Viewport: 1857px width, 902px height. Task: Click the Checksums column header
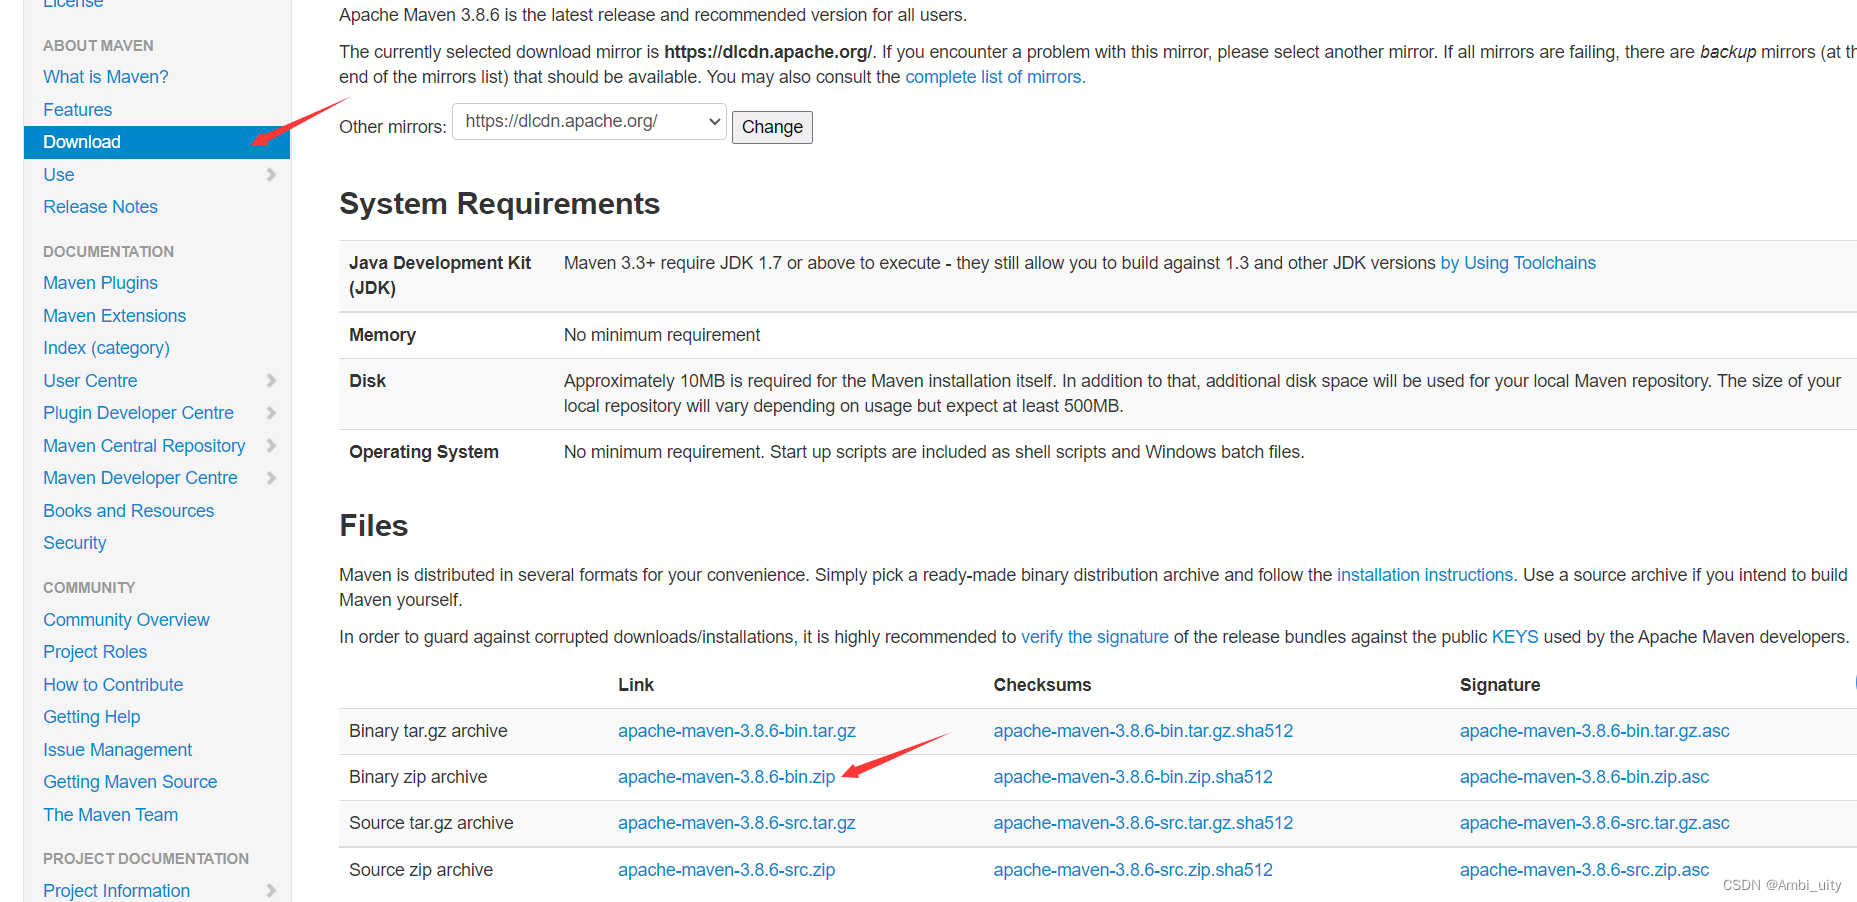[x=1042, y=685]
